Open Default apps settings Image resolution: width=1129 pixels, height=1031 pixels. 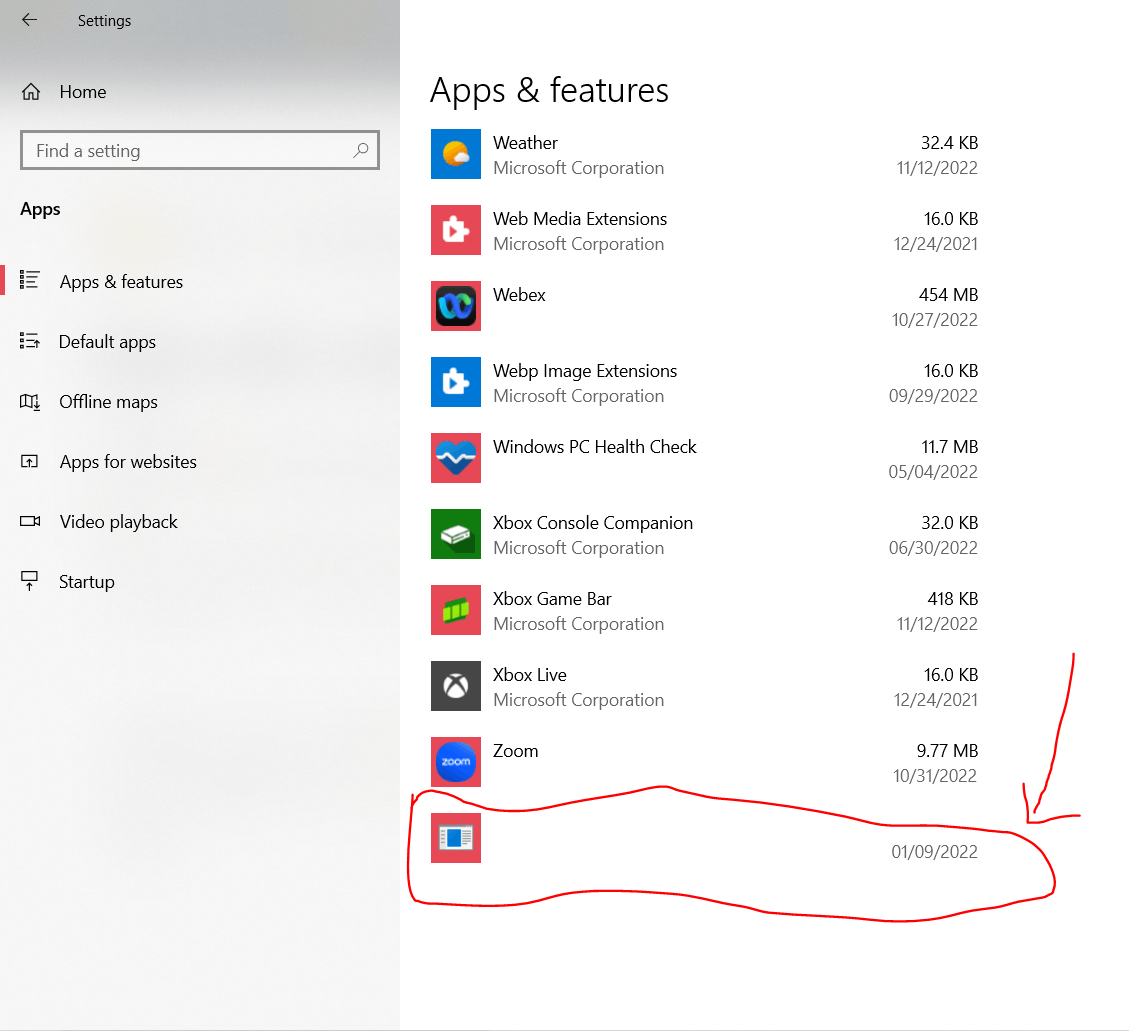107,342
